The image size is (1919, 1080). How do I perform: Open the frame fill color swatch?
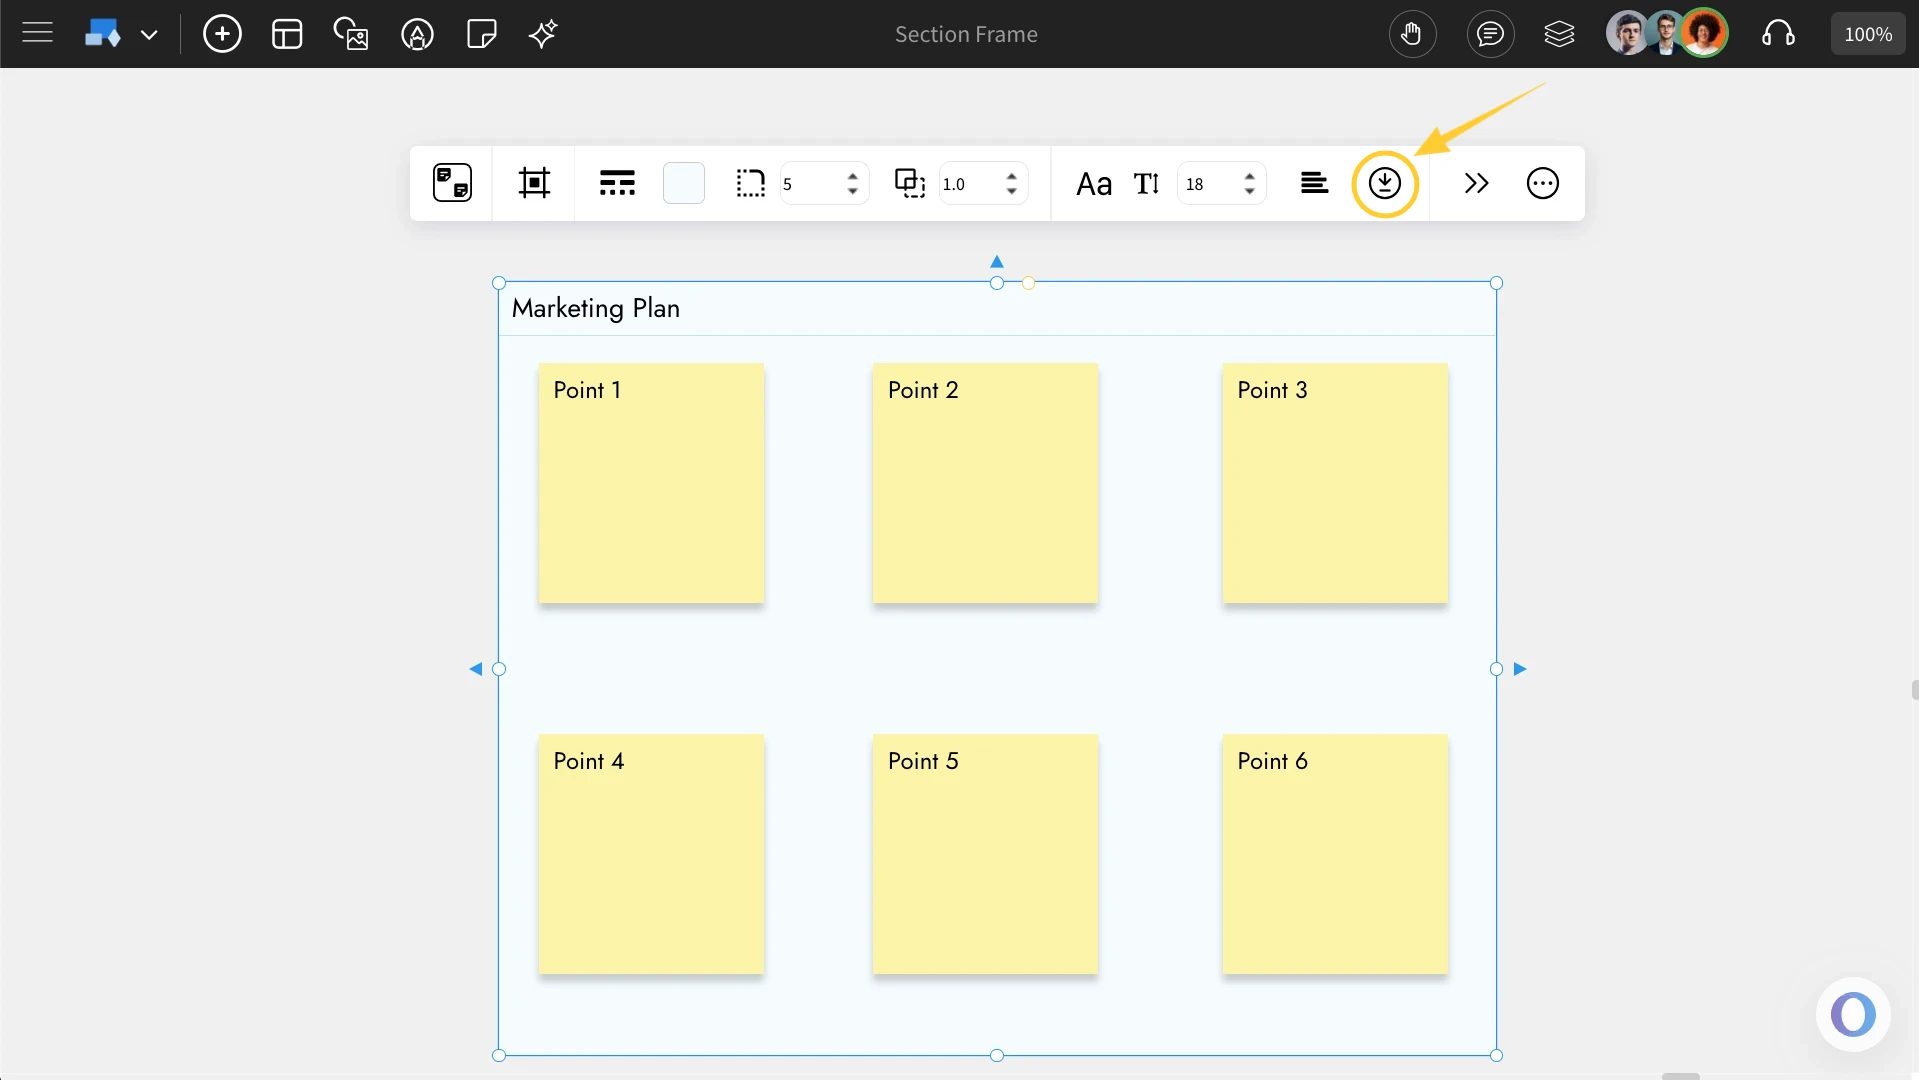tap(684, 183)
